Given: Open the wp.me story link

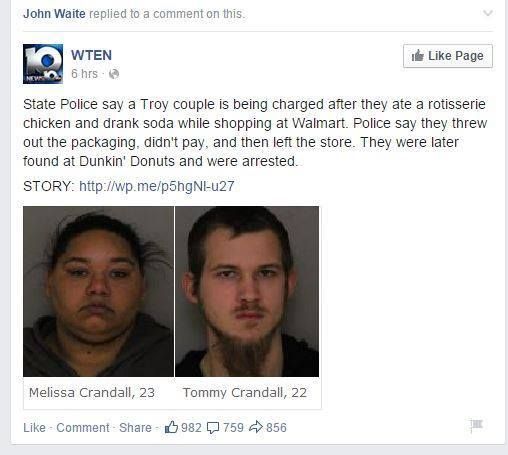Looking at the screenshot, I should click(x=157, y=186).
